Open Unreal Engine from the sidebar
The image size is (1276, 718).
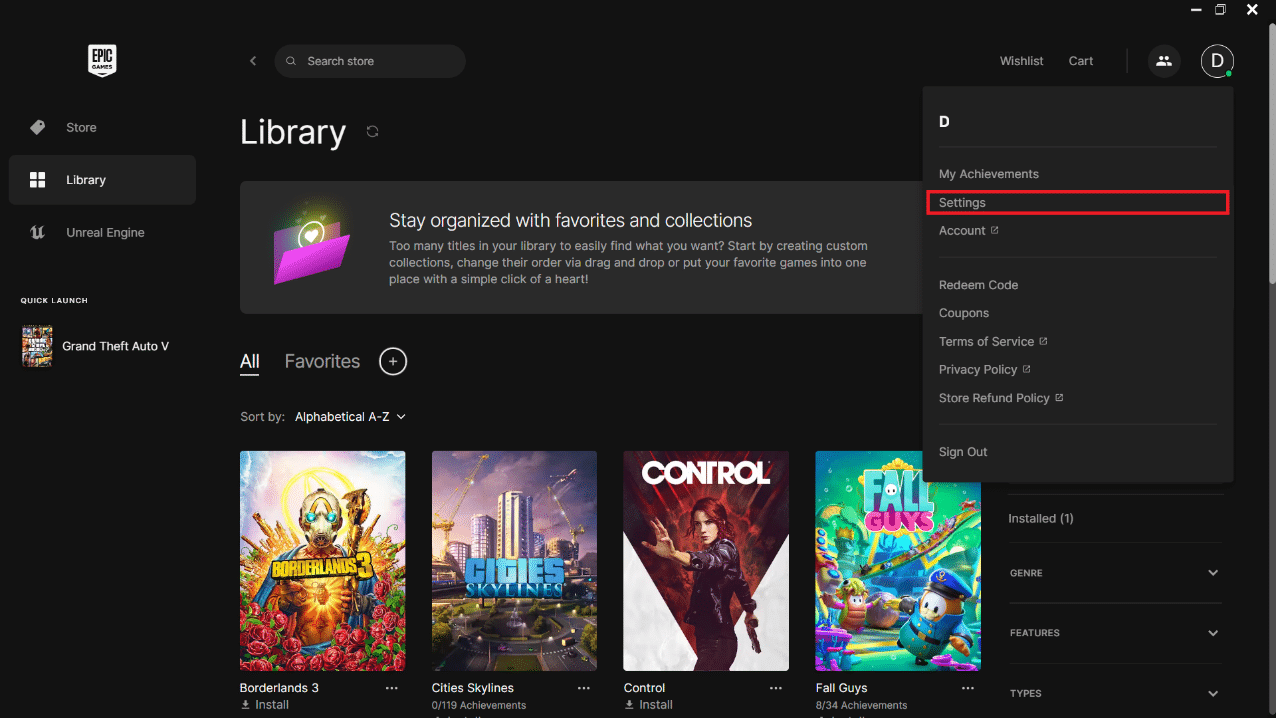click(102, 232)
